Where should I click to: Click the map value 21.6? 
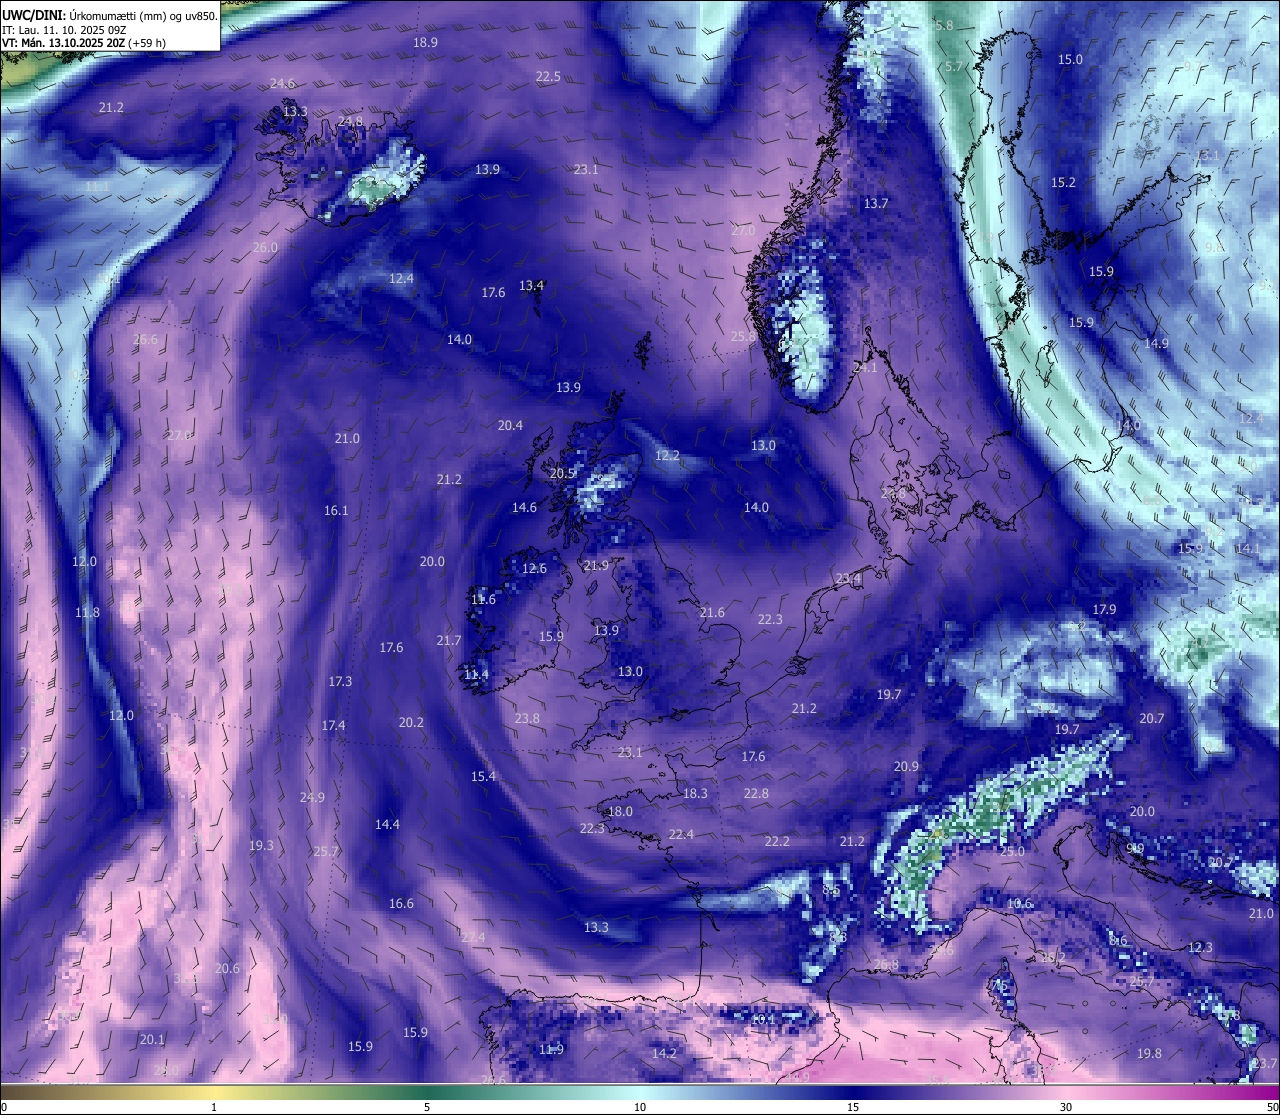click(712, 612)
